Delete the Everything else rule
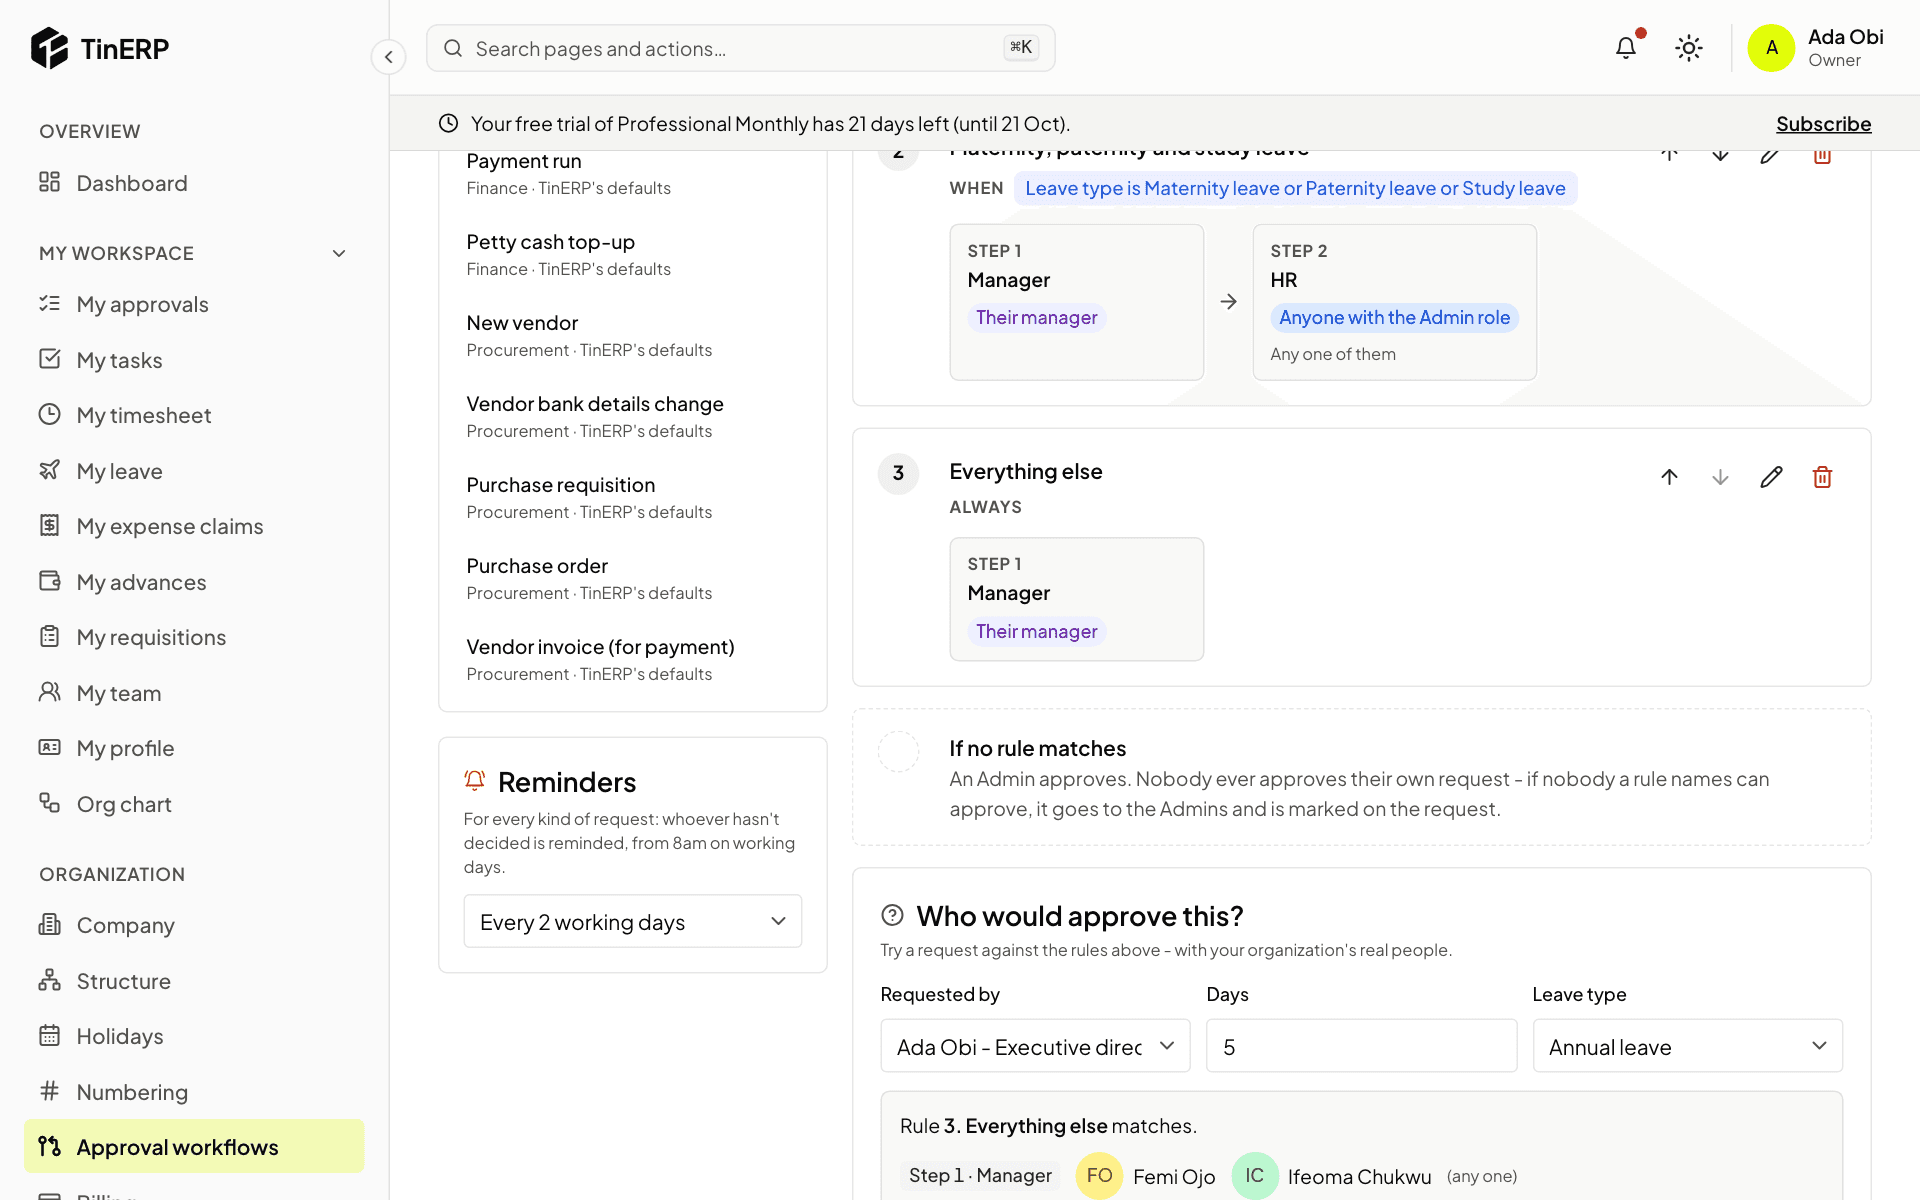The height and width of the screenshot is (1200, 1920). (x=1822, y=477)
